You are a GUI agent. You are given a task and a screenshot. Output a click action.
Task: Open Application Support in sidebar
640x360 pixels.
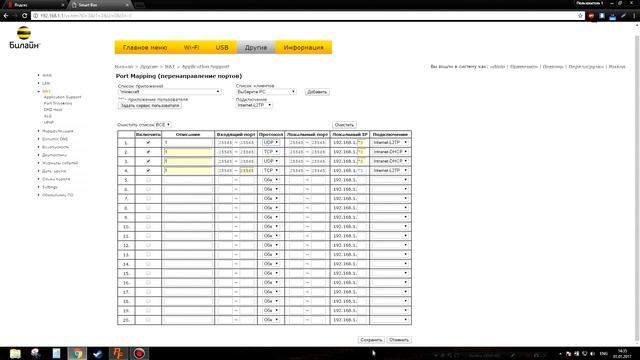[62, 97]
